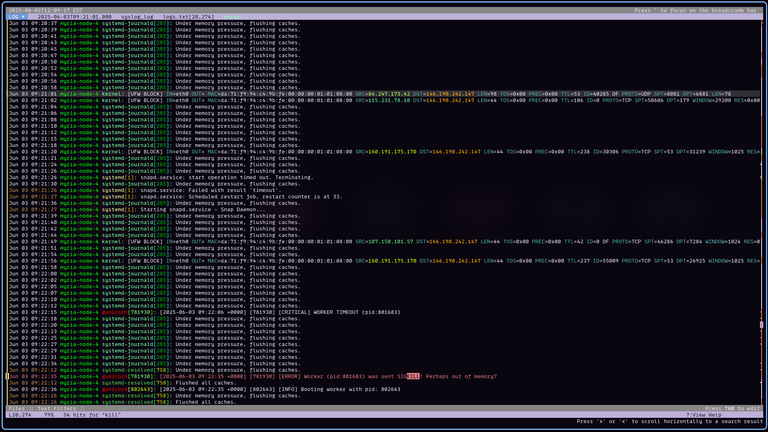
Task: Click the 79% position indicator
Action: point(48,415)
